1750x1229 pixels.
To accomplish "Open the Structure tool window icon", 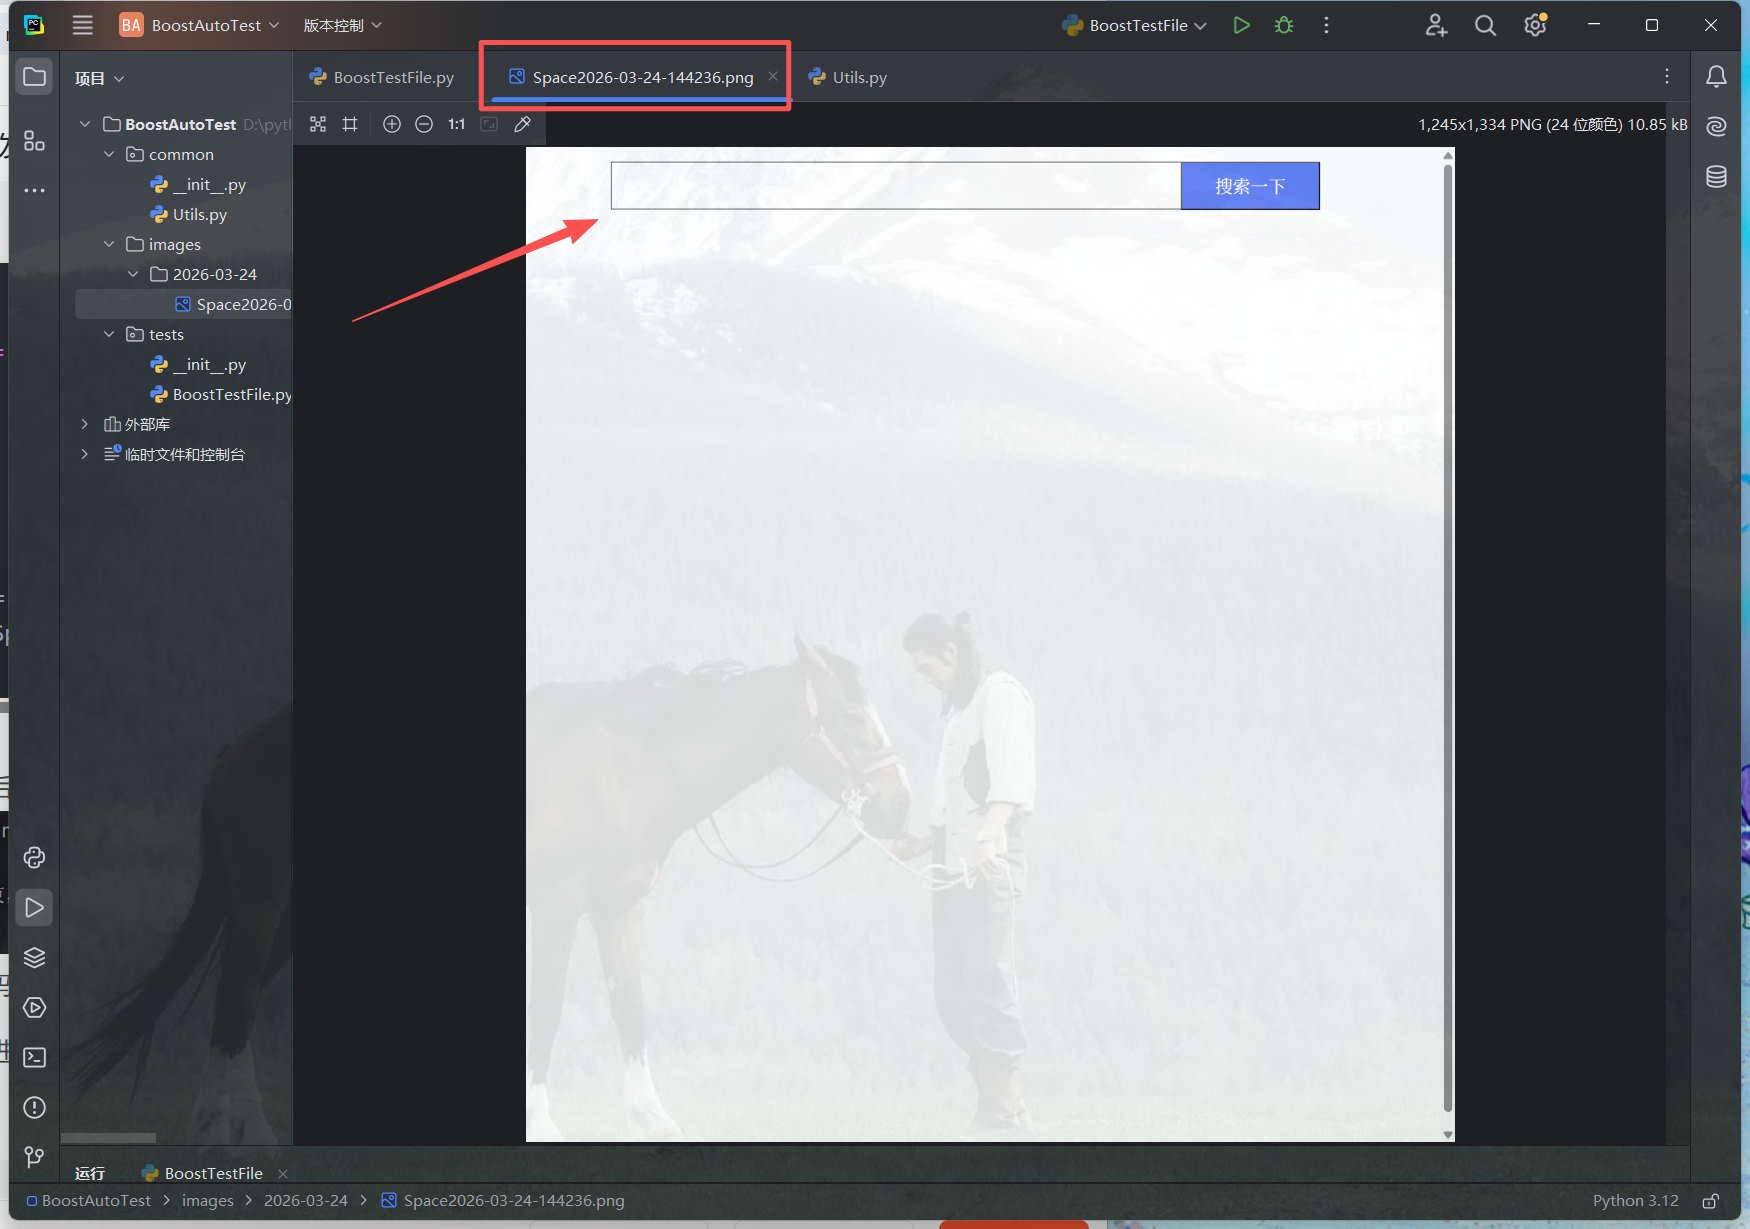I will point(35,141).
